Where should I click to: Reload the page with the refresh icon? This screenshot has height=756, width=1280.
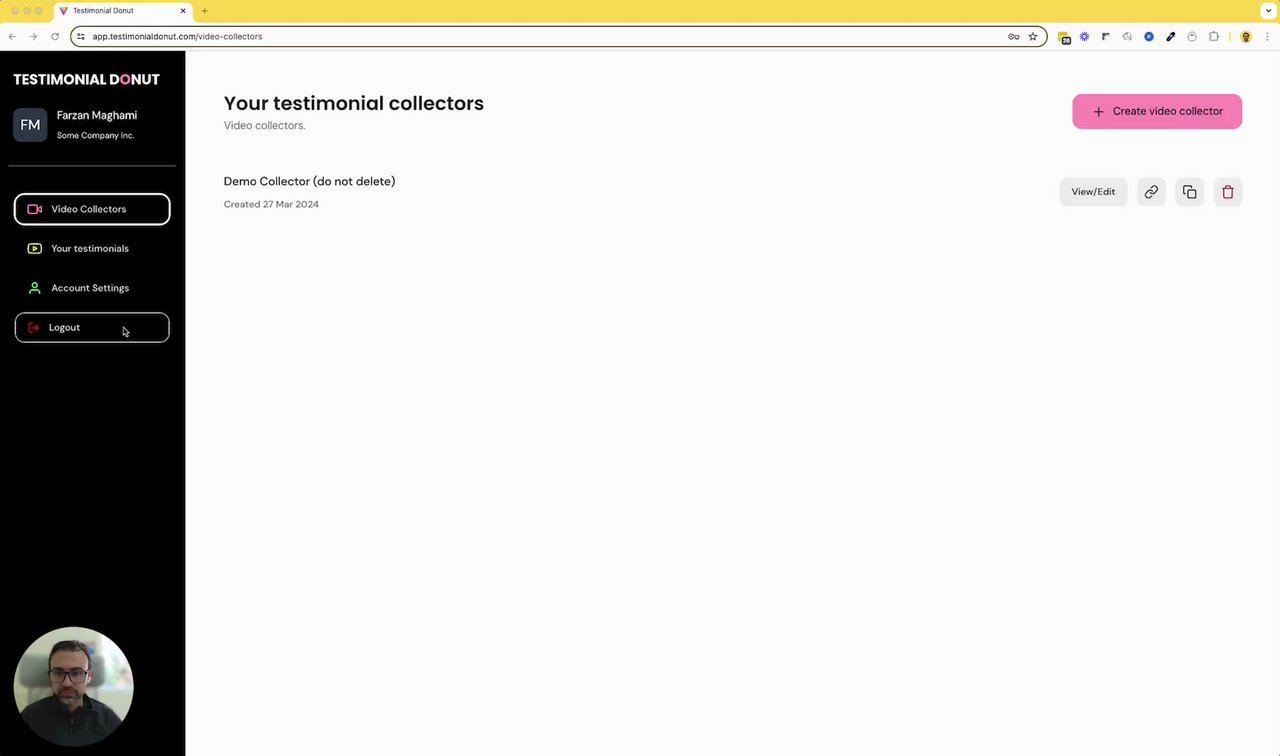coord(55,37)
